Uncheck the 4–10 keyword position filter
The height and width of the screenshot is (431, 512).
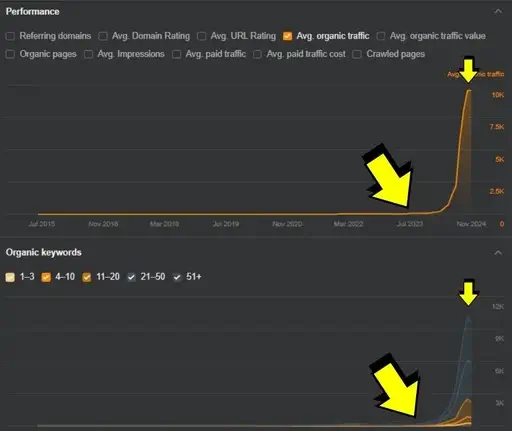pyautogui.click(x=46, y=277)
